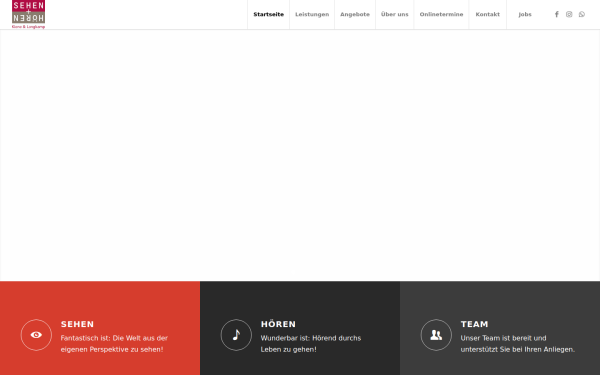This screenshot has height=375, width=600.
Task: Open the Facebook icon link
Action: pyautogui.click(x=557, y=14)
